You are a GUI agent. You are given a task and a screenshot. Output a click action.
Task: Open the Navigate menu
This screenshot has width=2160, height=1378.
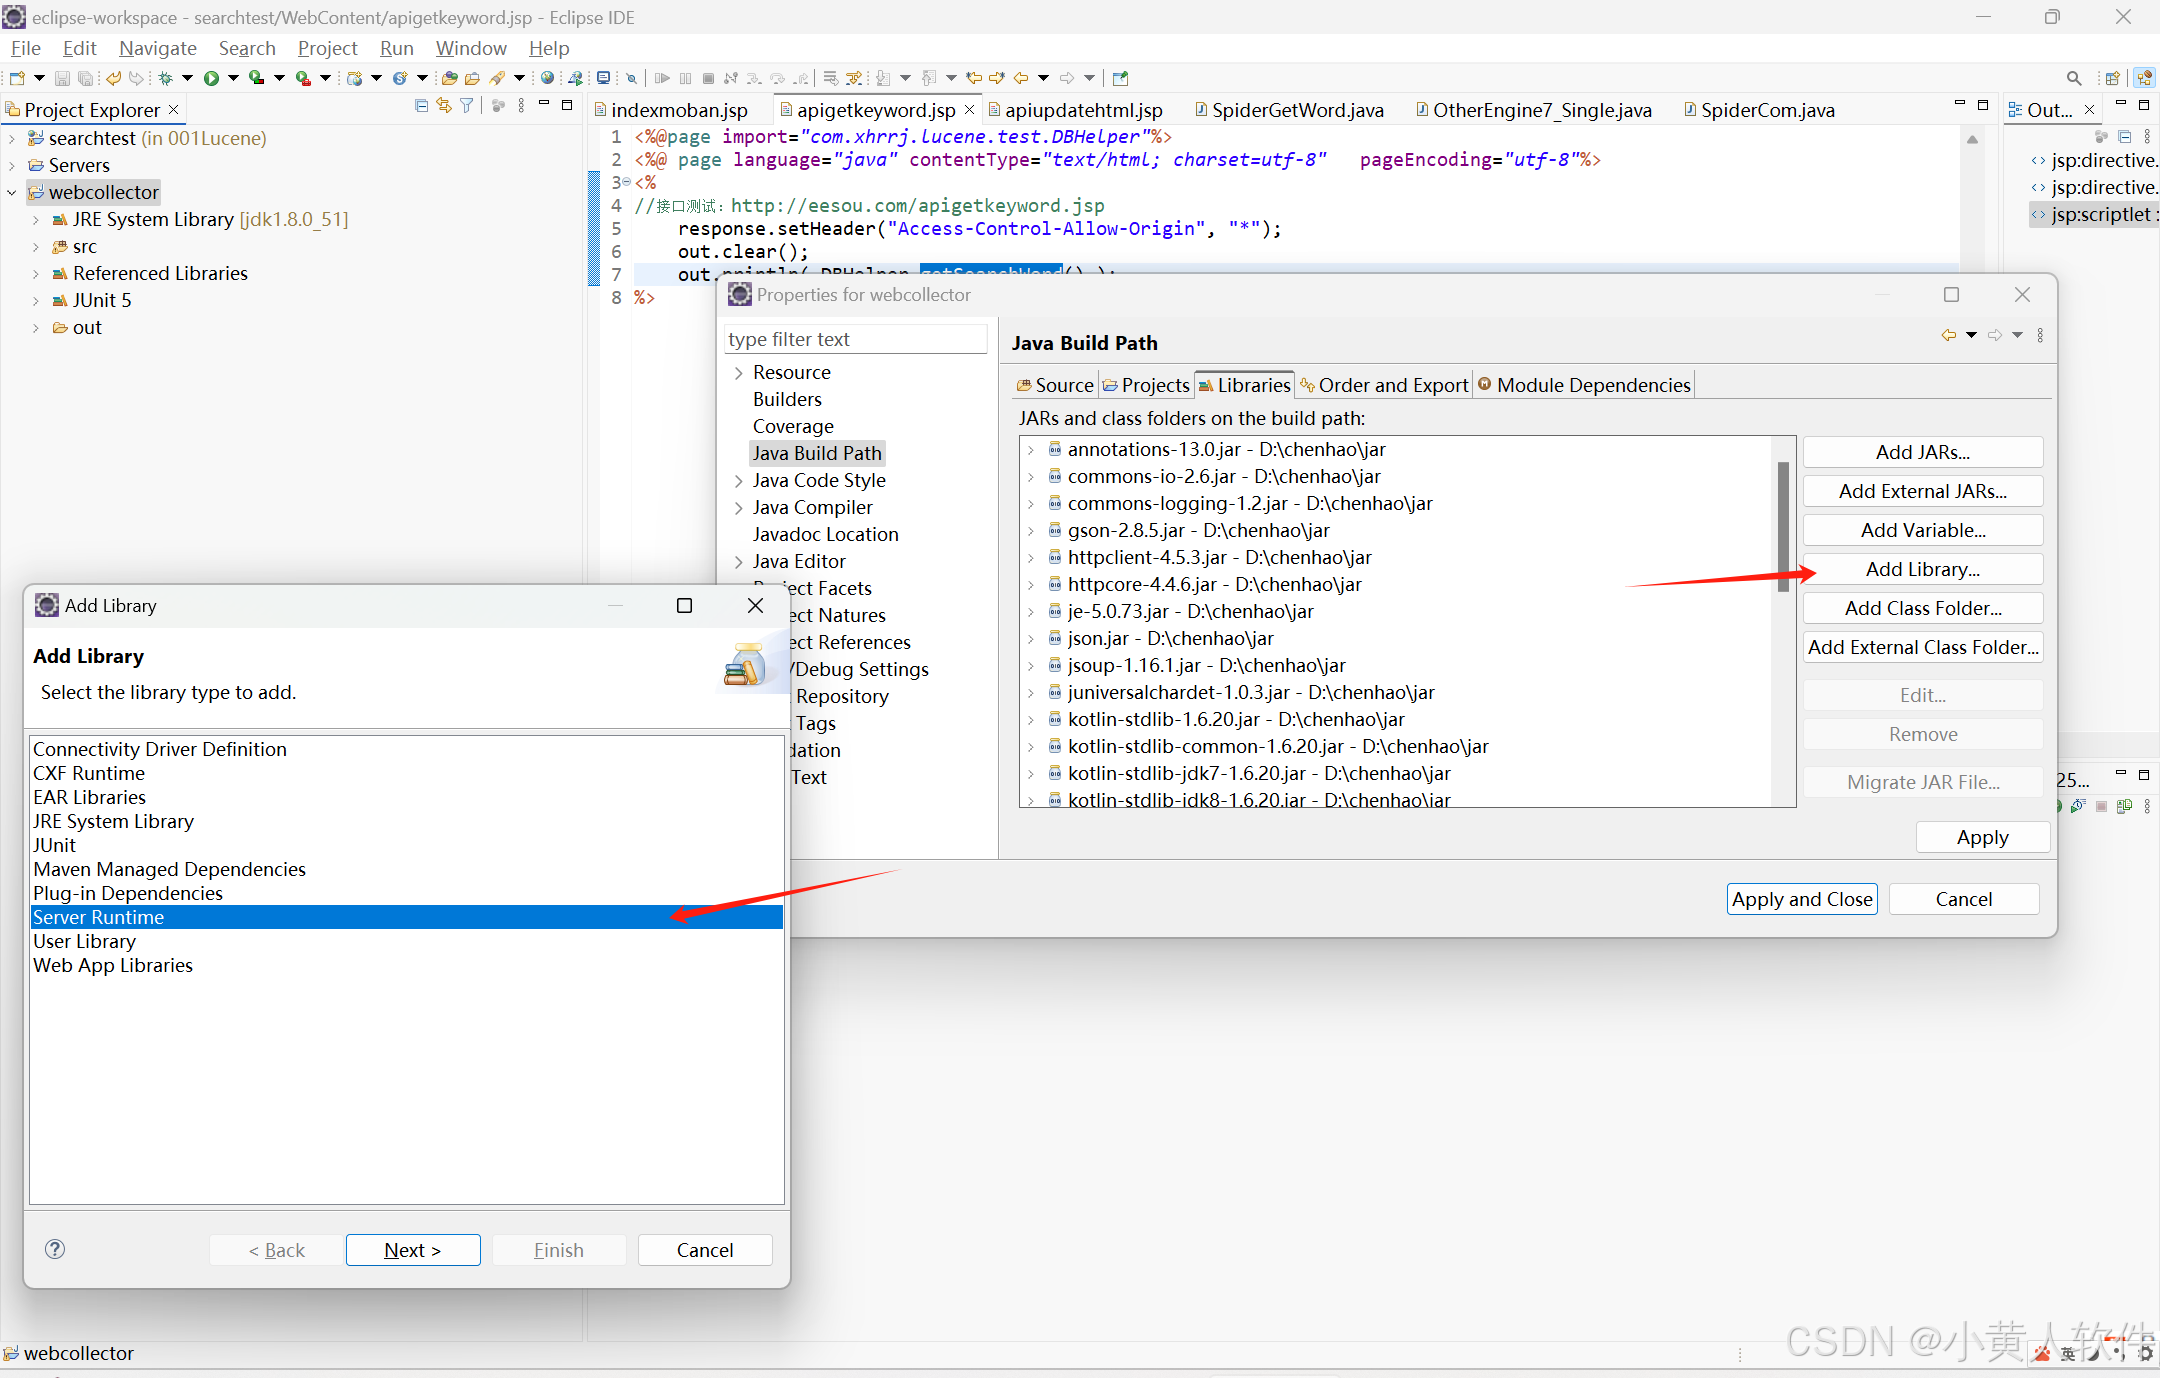click(157, 48)
